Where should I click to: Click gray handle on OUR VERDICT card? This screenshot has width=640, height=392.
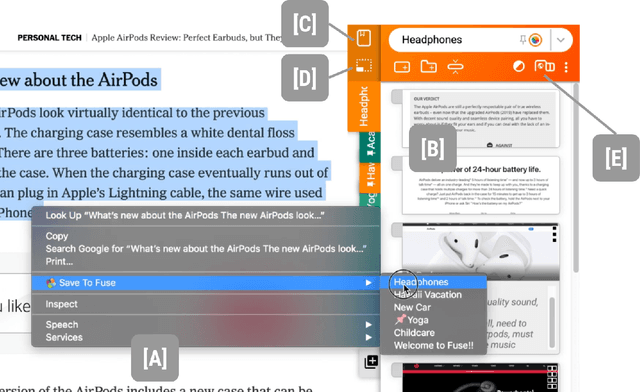pyautogui.click(x=396, y=96)
